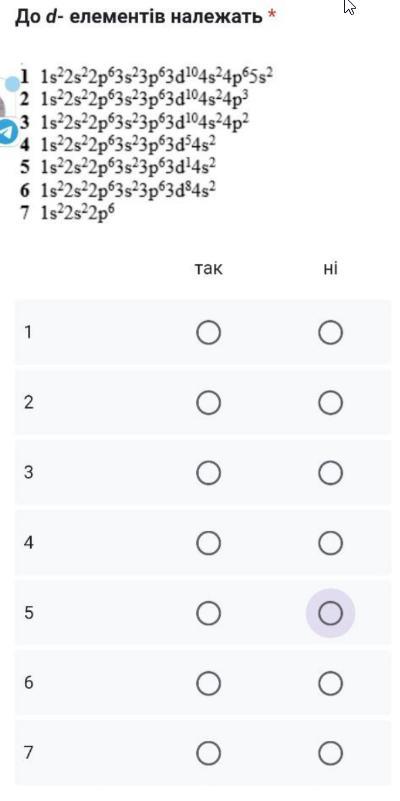Select 'ні' for row 3
Image resolution: width=400 pixels, height=801 pixels.
click(331, 473)
